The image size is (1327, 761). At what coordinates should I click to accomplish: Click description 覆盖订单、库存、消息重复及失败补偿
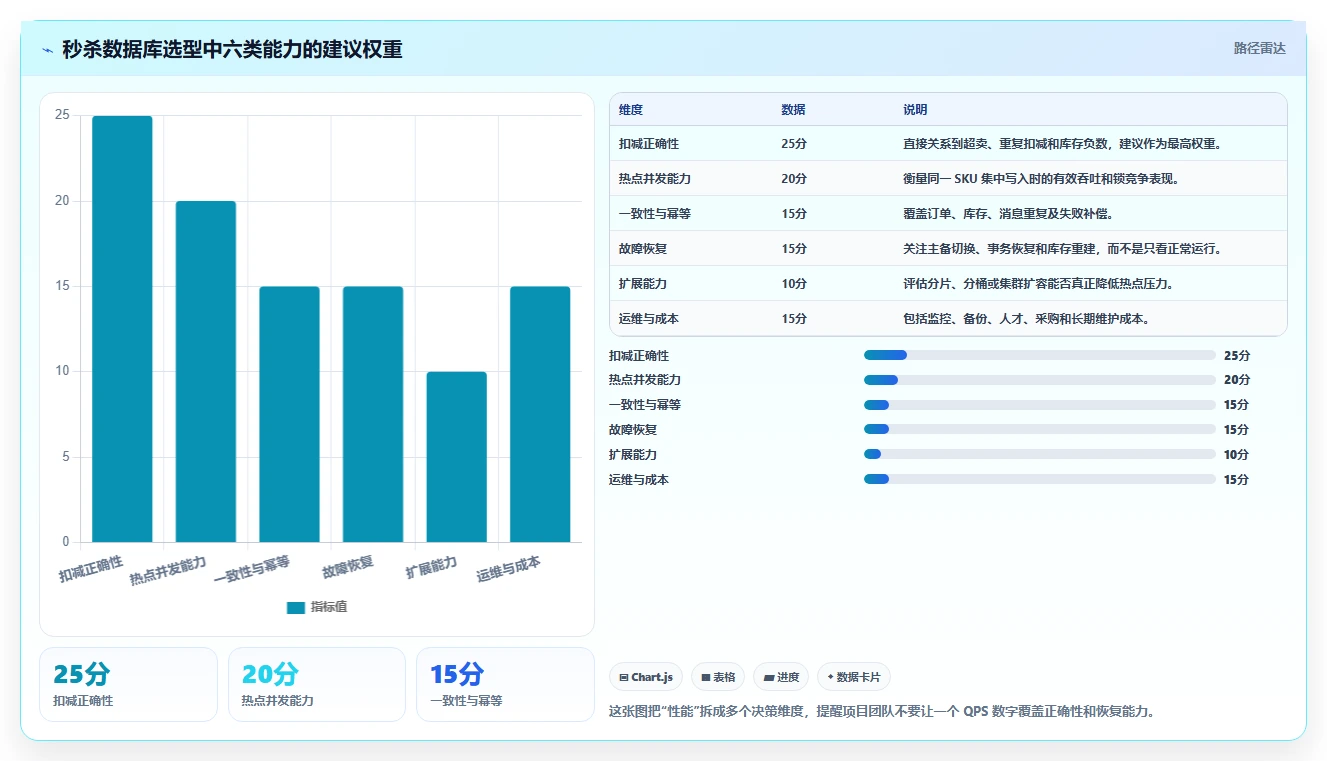coord(1008,214)
